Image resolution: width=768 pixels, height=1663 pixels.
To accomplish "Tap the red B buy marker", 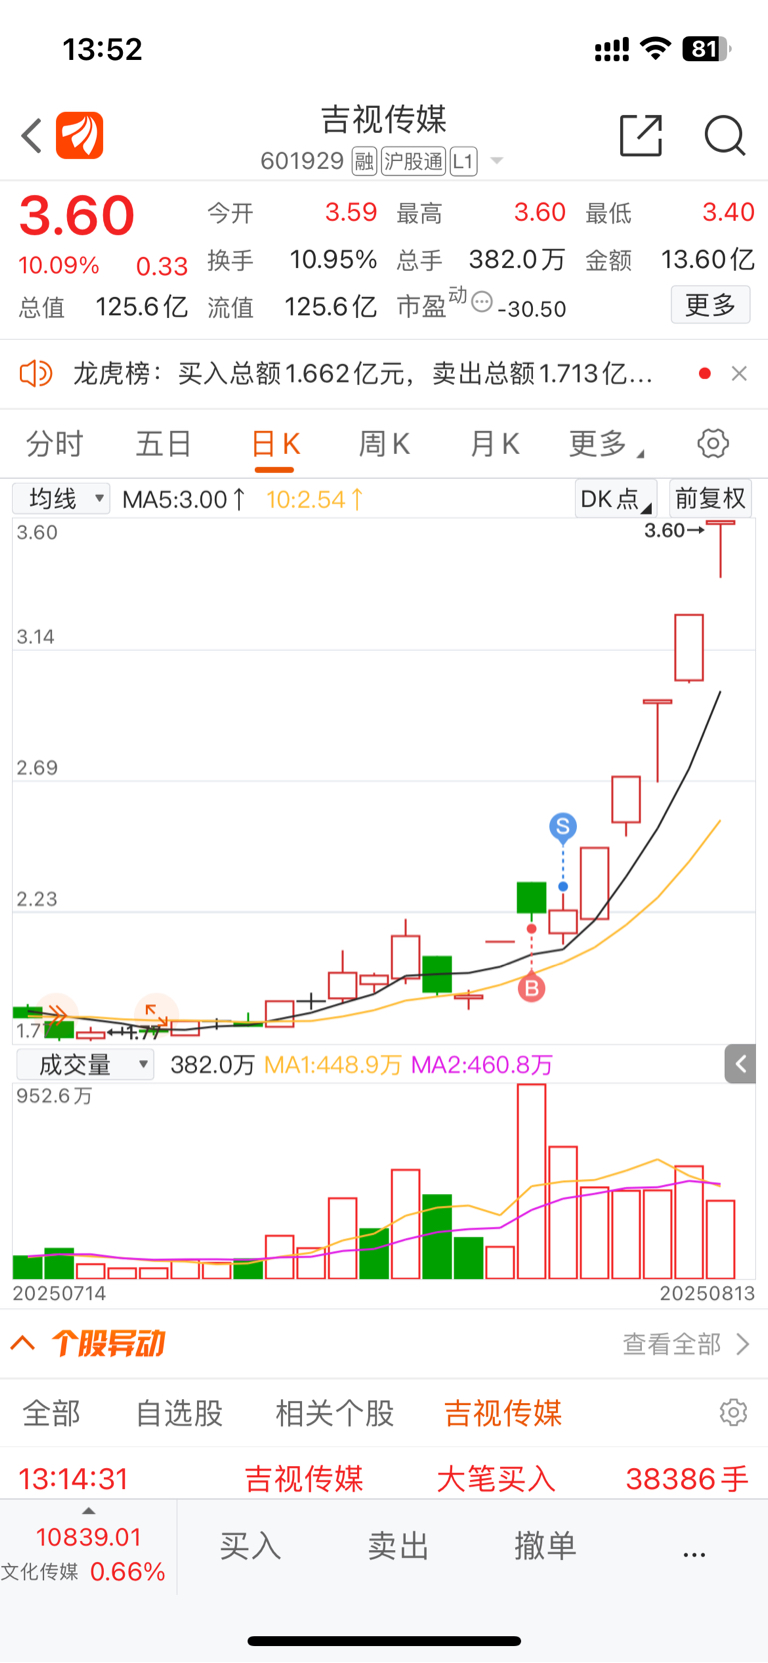I will [x=531, y=989].
